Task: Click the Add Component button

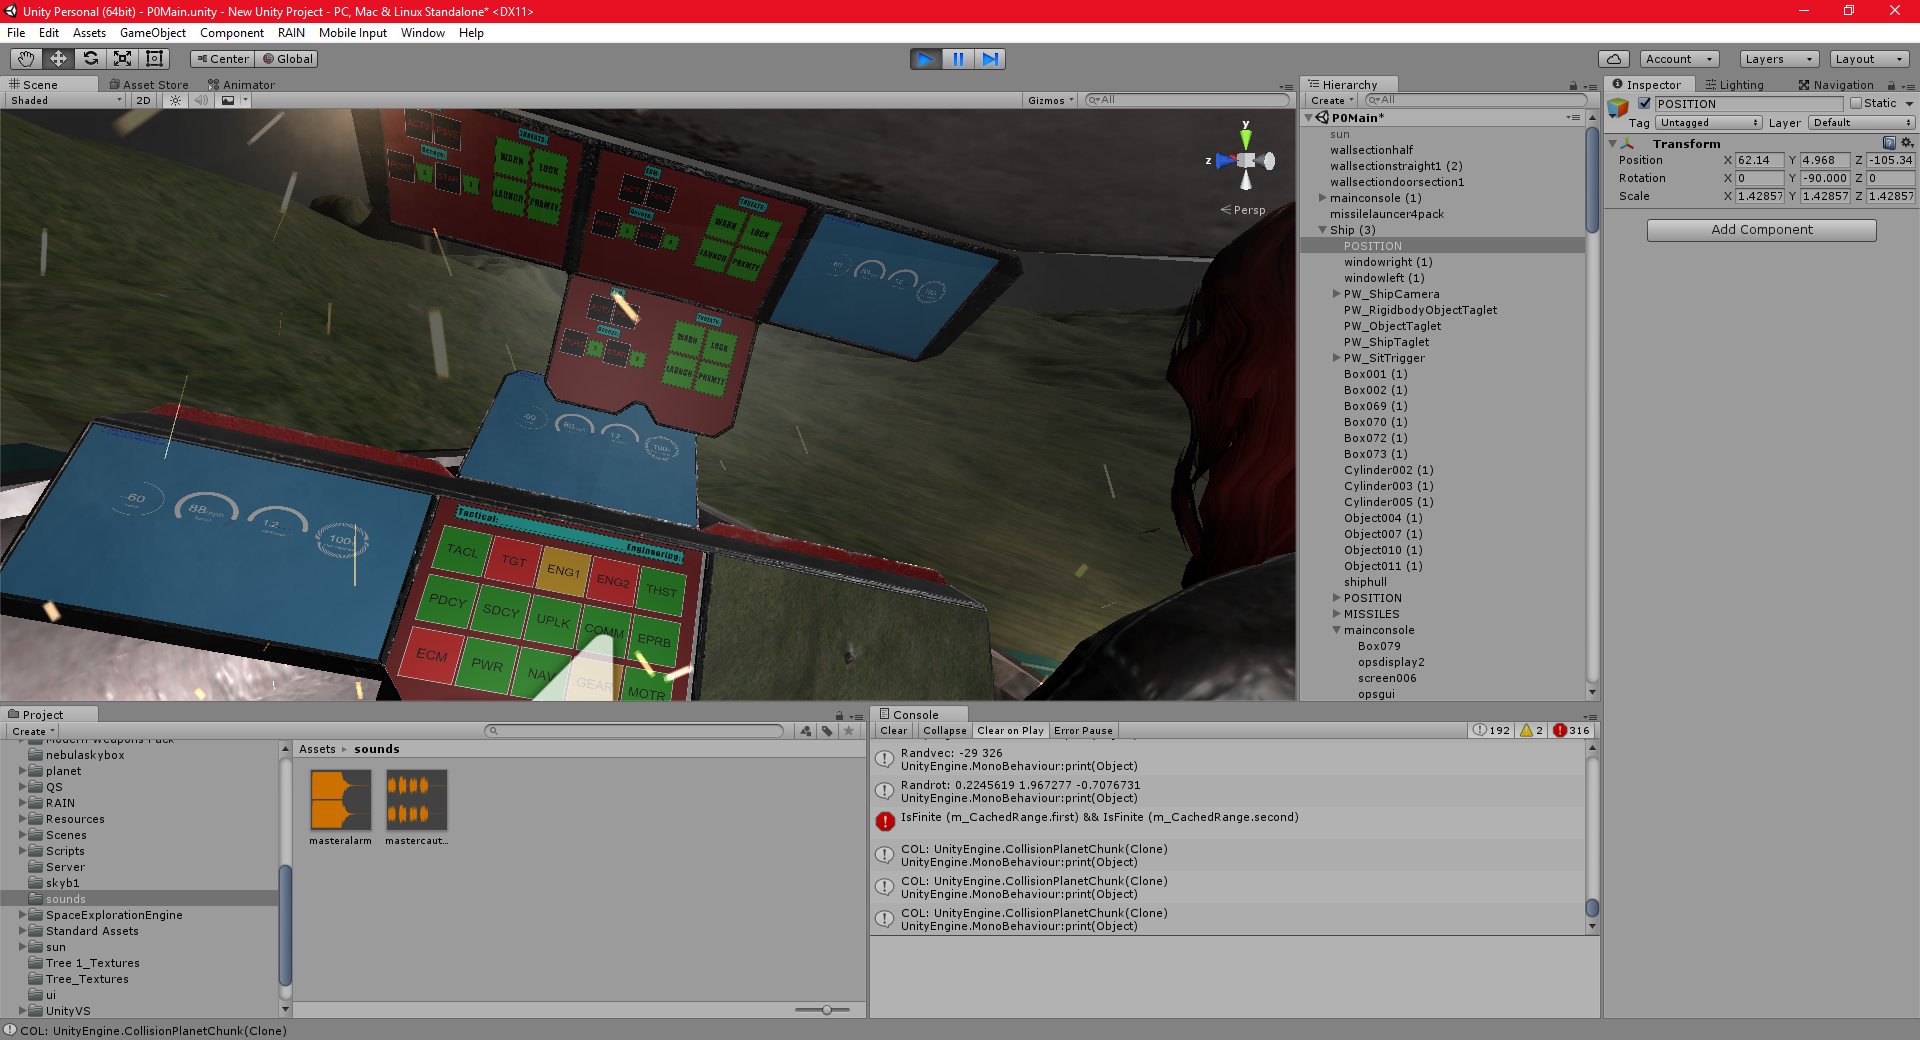Action: point(1760,229)
